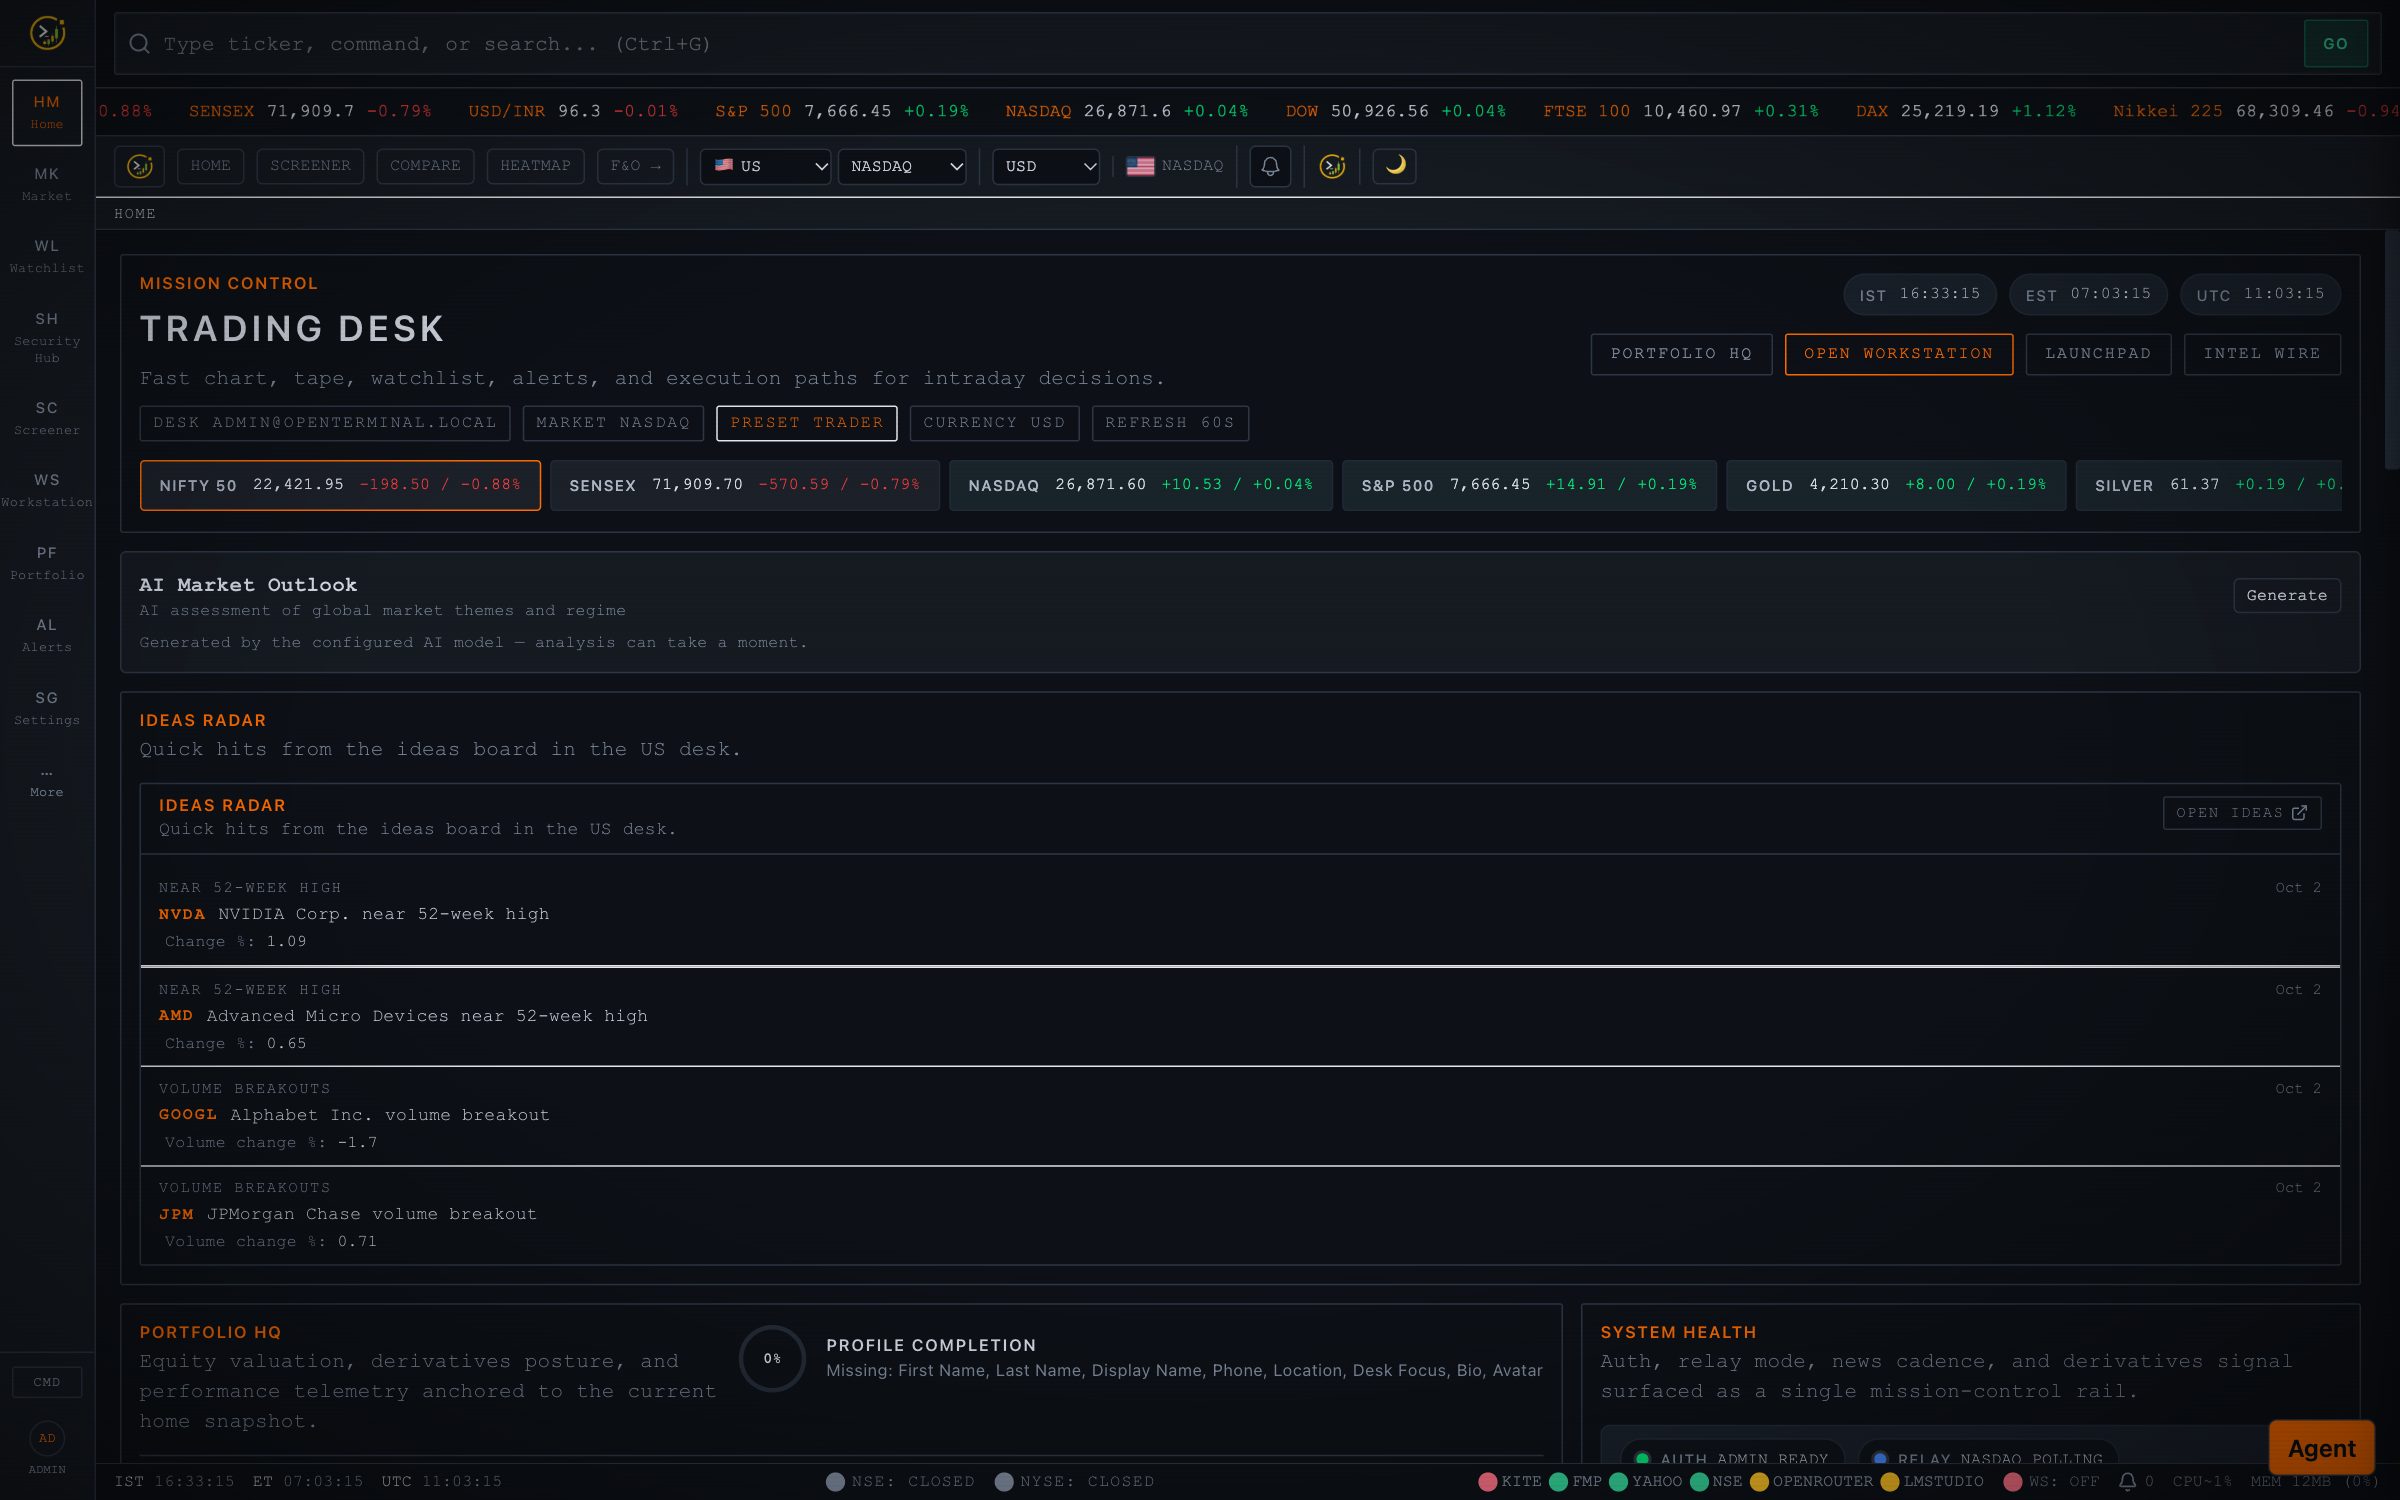Viewport: 2400px width, 1500px height.
Task: Click the terminal logo icon left of HOME button
Action: pyautogui.click(x=140, y=166)
